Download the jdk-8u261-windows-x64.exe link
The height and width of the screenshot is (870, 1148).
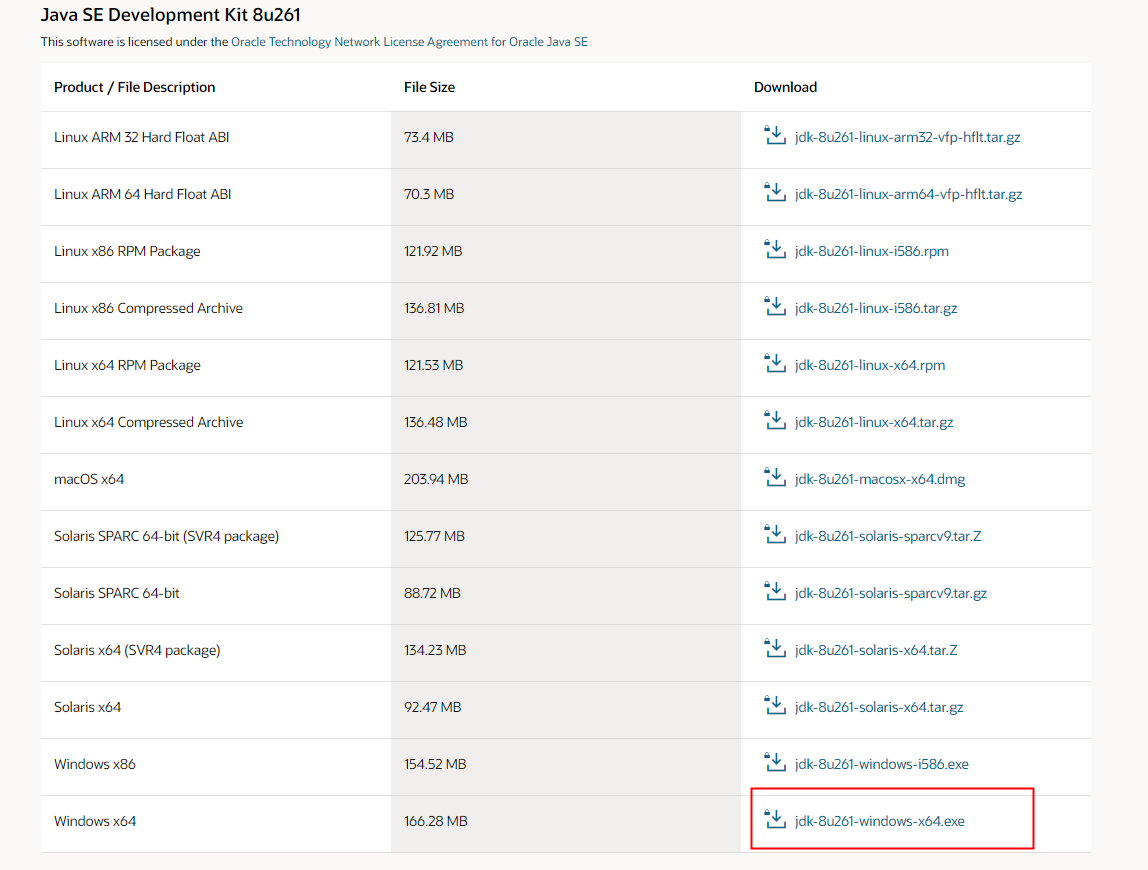[x=879, y=822]
